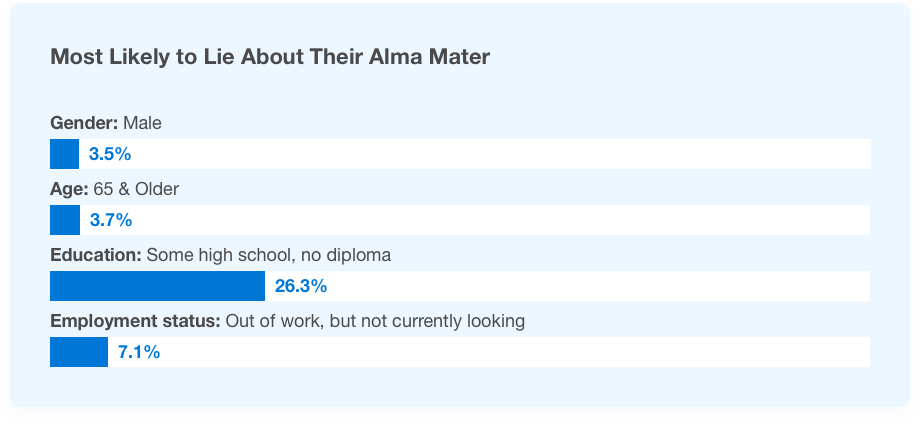The width and height of the screenshot is (920, 424).
Task: Select the blue Age bar
Action: 65,220
